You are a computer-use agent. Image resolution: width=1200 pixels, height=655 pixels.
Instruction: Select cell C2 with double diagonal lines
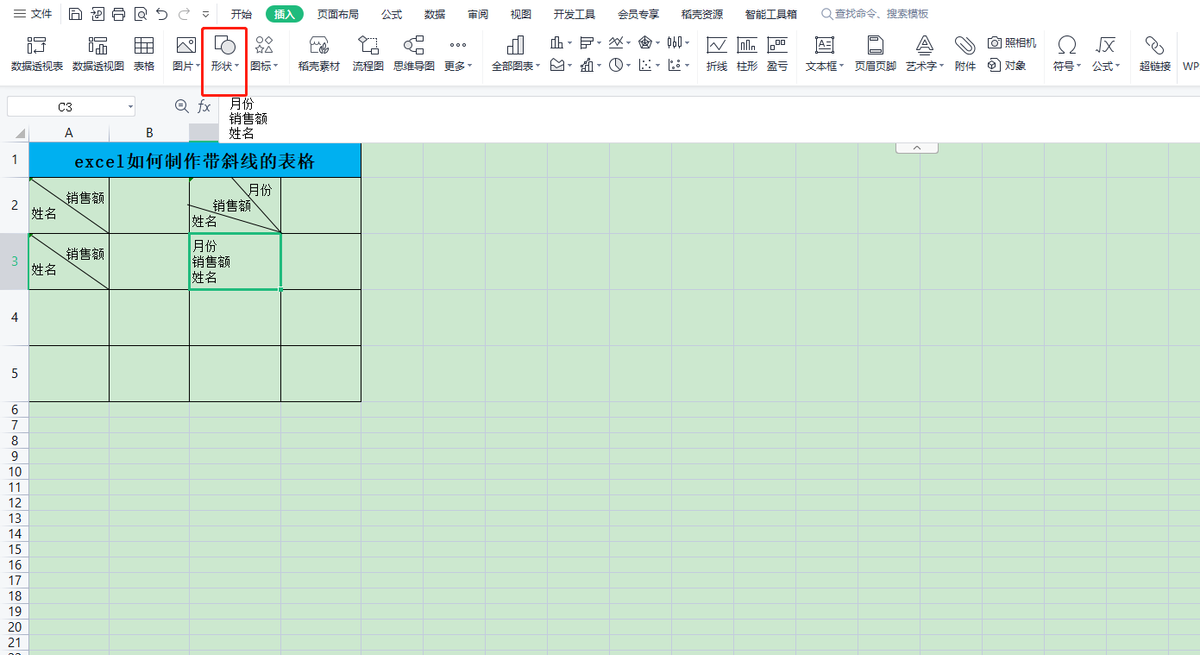click(235, 205)
